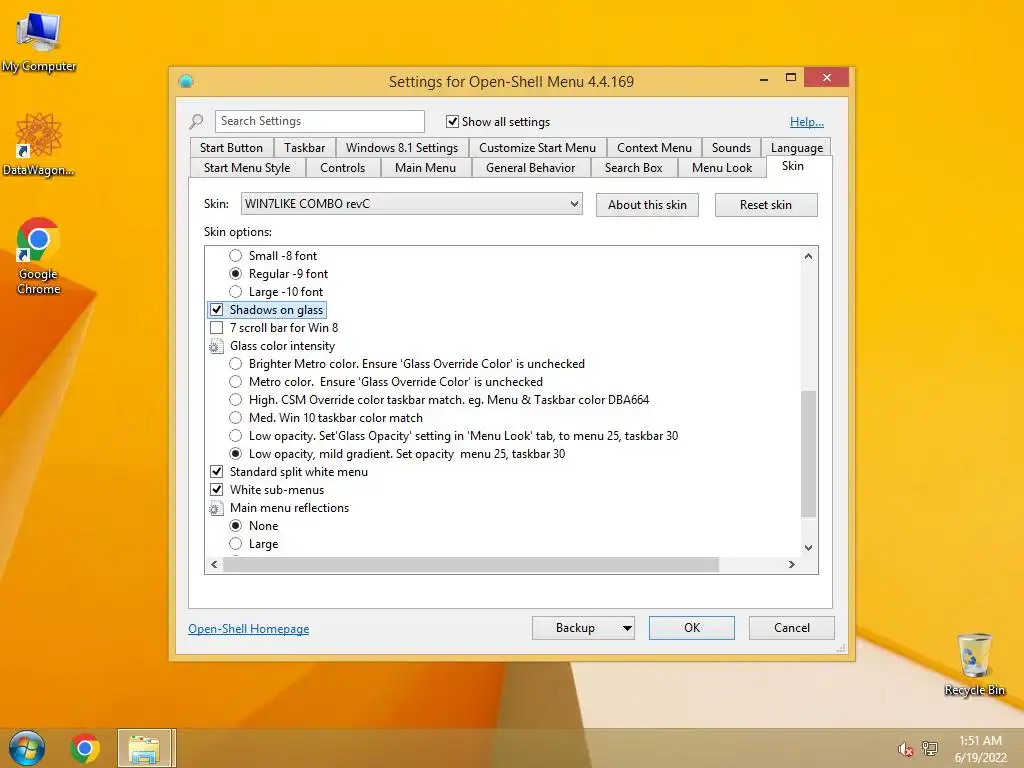Screen dimensions: 1024x768
Task: Open Menu Look tab
Action: [722, 168]
